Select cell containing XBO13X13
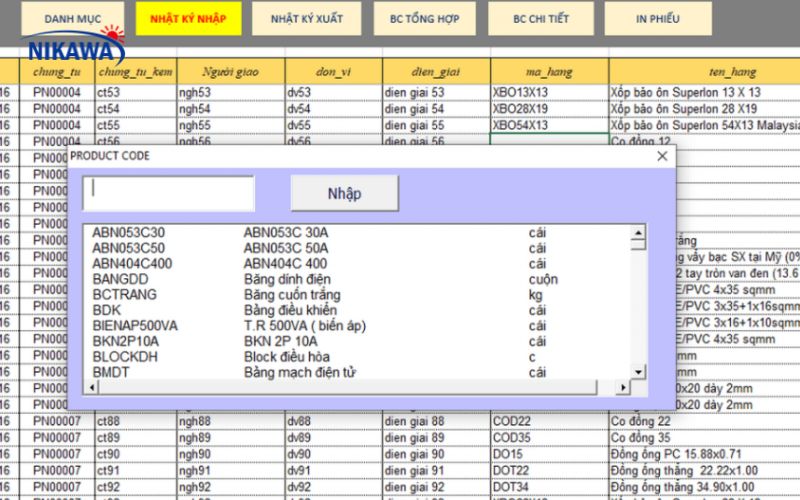 (x=548, y=92)
